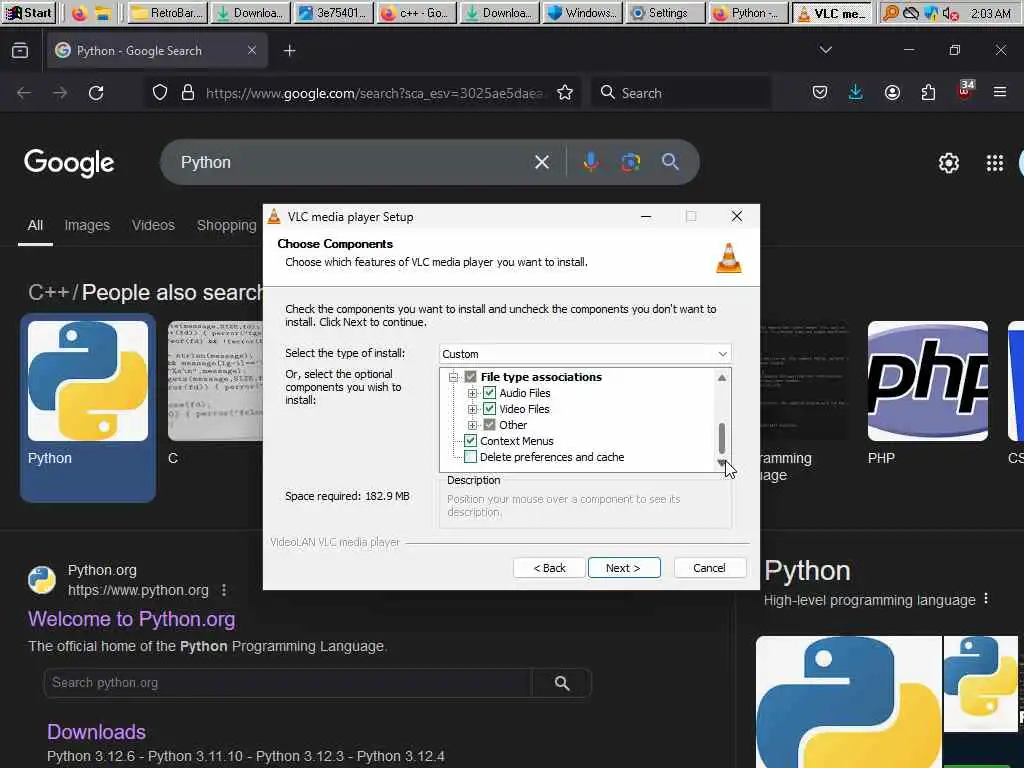
Task: Go back one page in Firefox
Action: [x=24, y=93]
